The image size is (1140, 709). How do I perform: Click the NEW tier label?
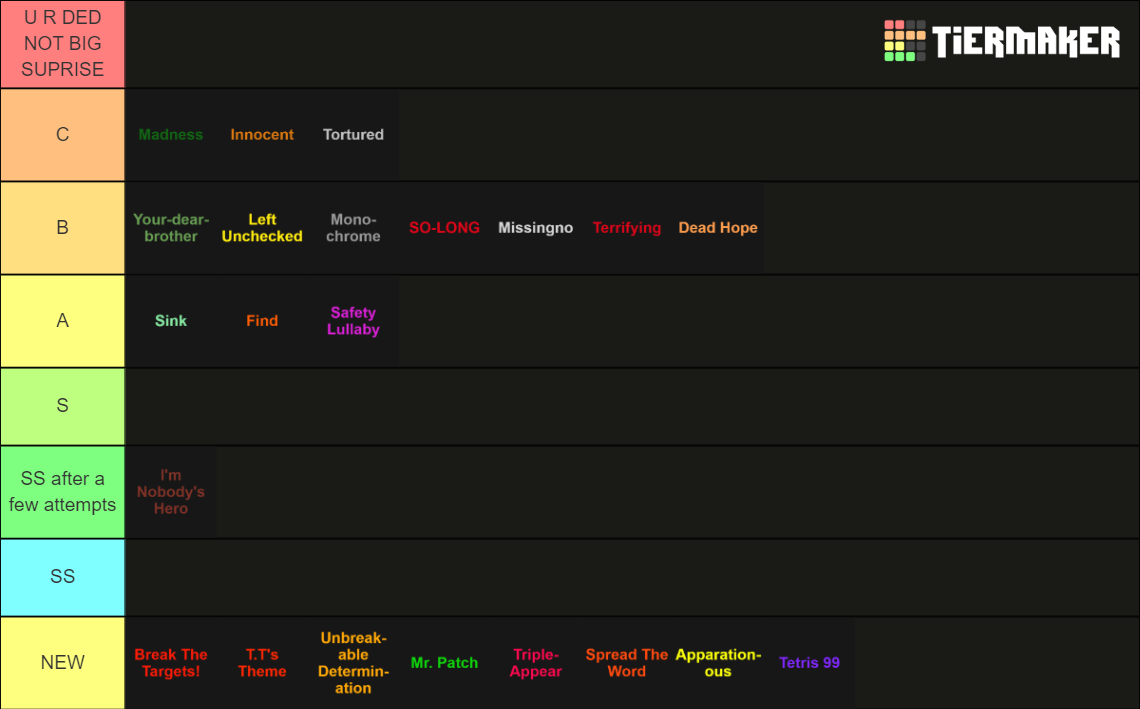(x=62, y=662)
